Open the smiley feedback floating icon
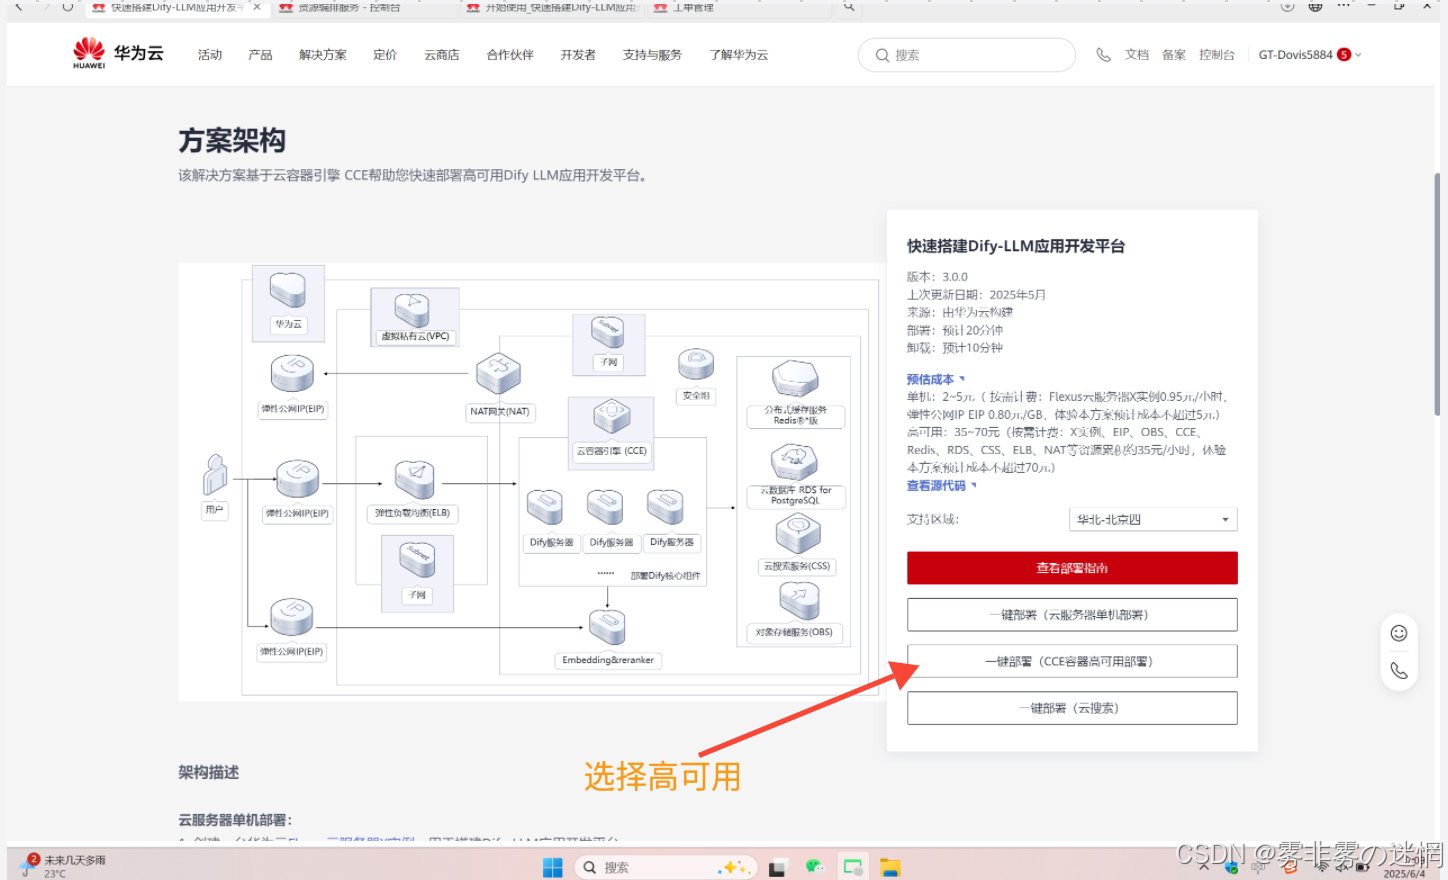The width and height of the screenshot is (1448, 880). [x=1399, y=633]
